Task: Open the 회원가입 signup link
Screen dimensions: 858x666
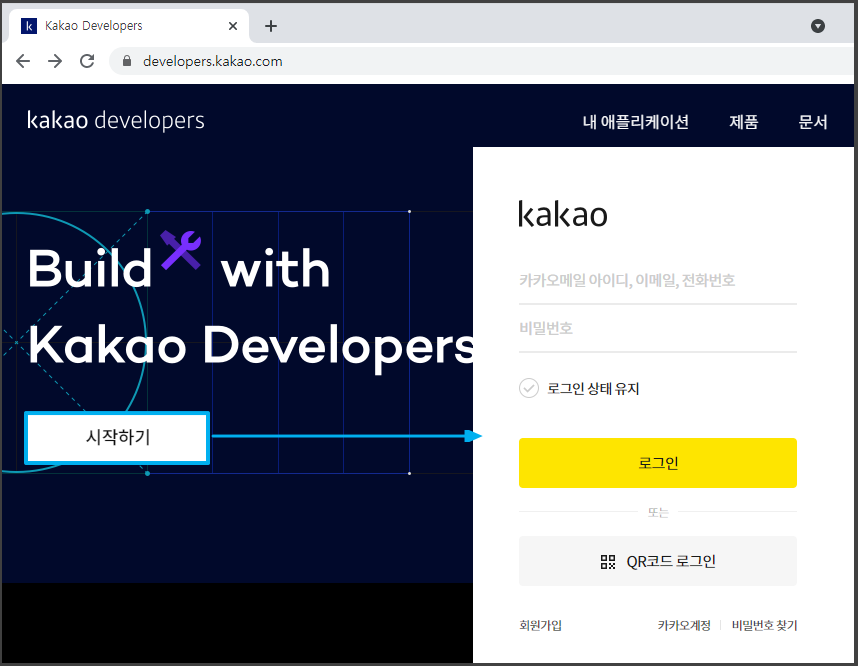Action: 540,624
